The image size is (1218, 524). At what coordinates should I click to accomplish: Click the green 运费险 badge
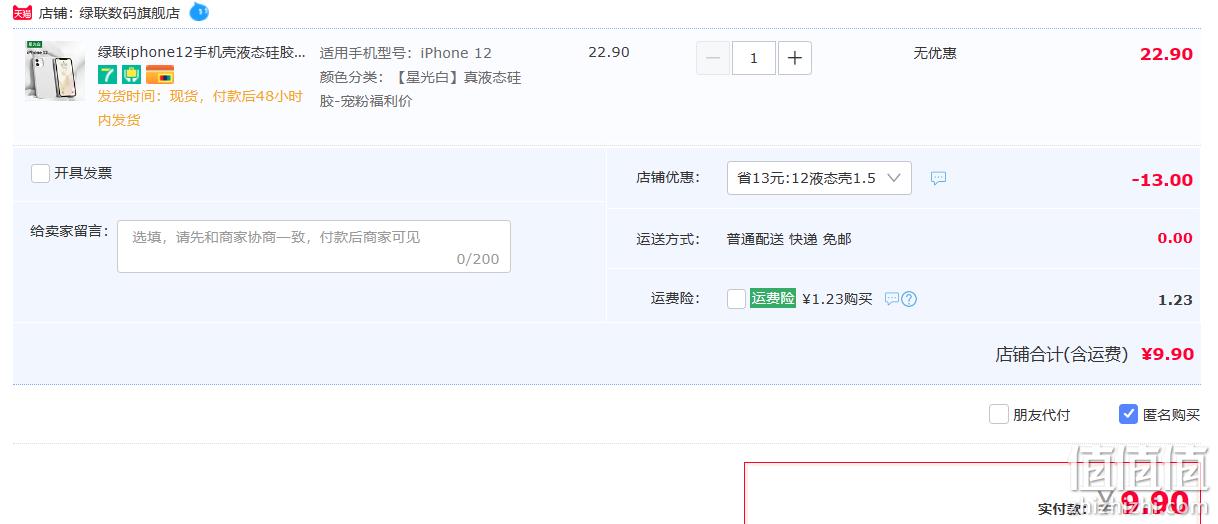coord(773,298)
